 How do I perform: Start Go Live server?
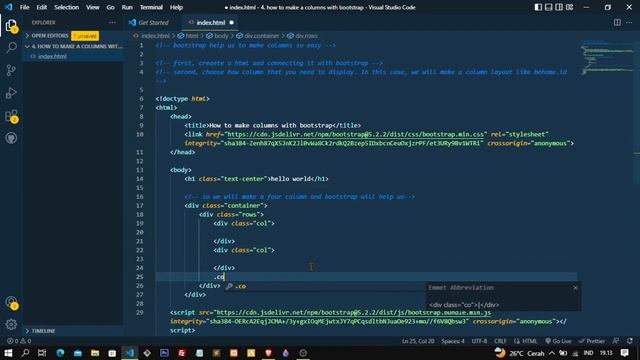(x=558, y=341)
